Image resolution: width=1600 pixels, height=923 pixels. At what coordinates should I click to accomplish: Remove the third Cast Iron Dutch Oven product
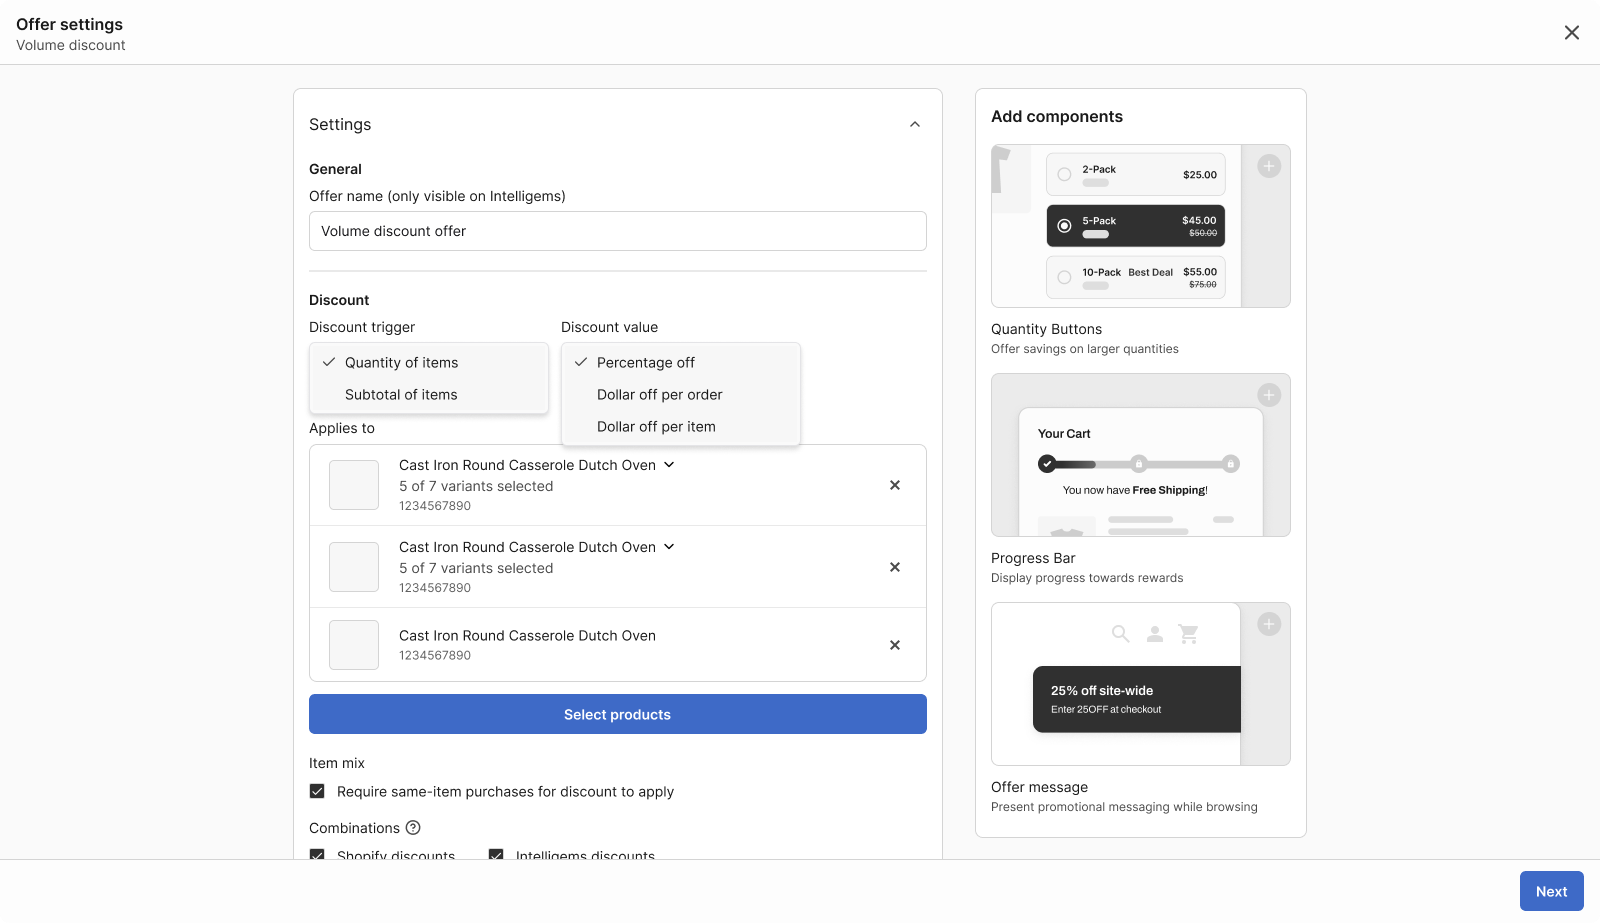[895, 645]
